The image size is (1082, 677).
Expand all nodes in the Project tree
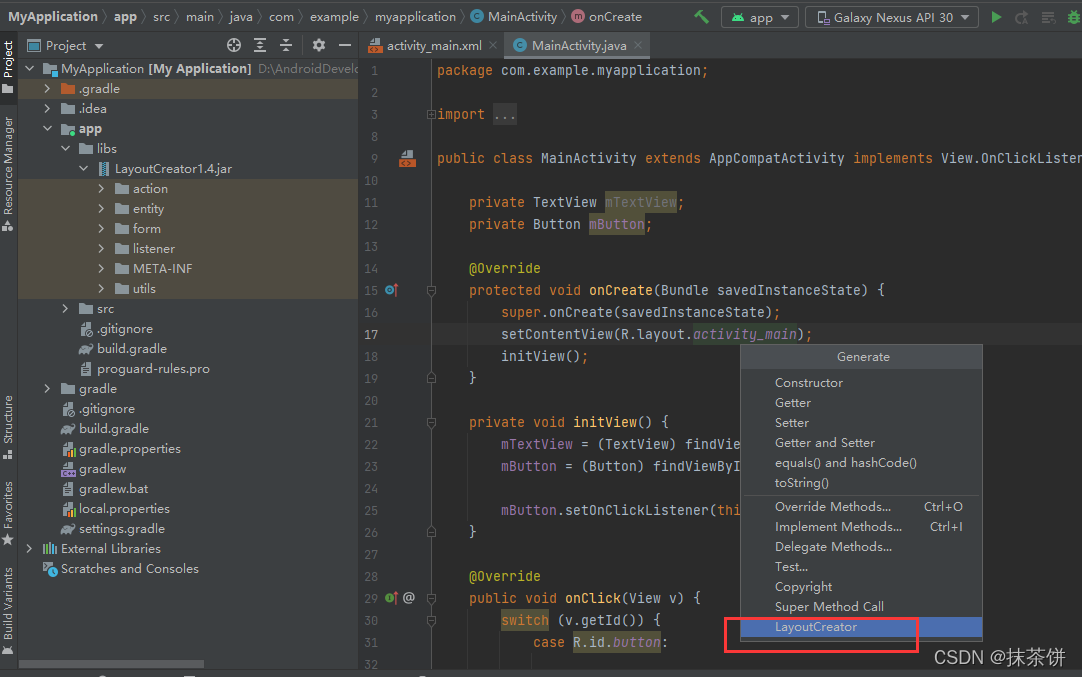click(x=259, y=45)
